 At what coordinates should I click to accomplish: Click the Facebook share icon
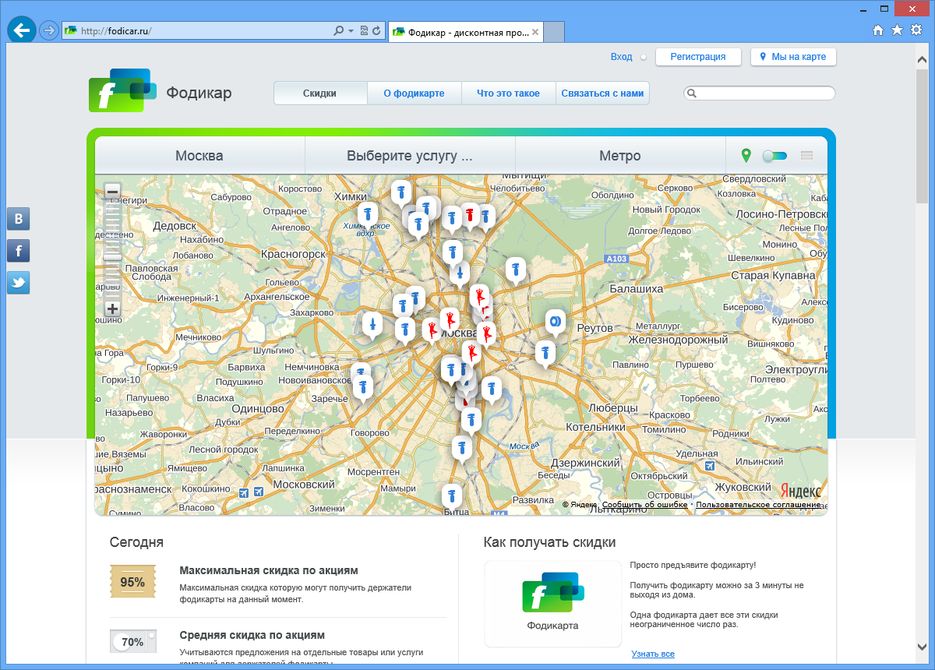[18, 250]
